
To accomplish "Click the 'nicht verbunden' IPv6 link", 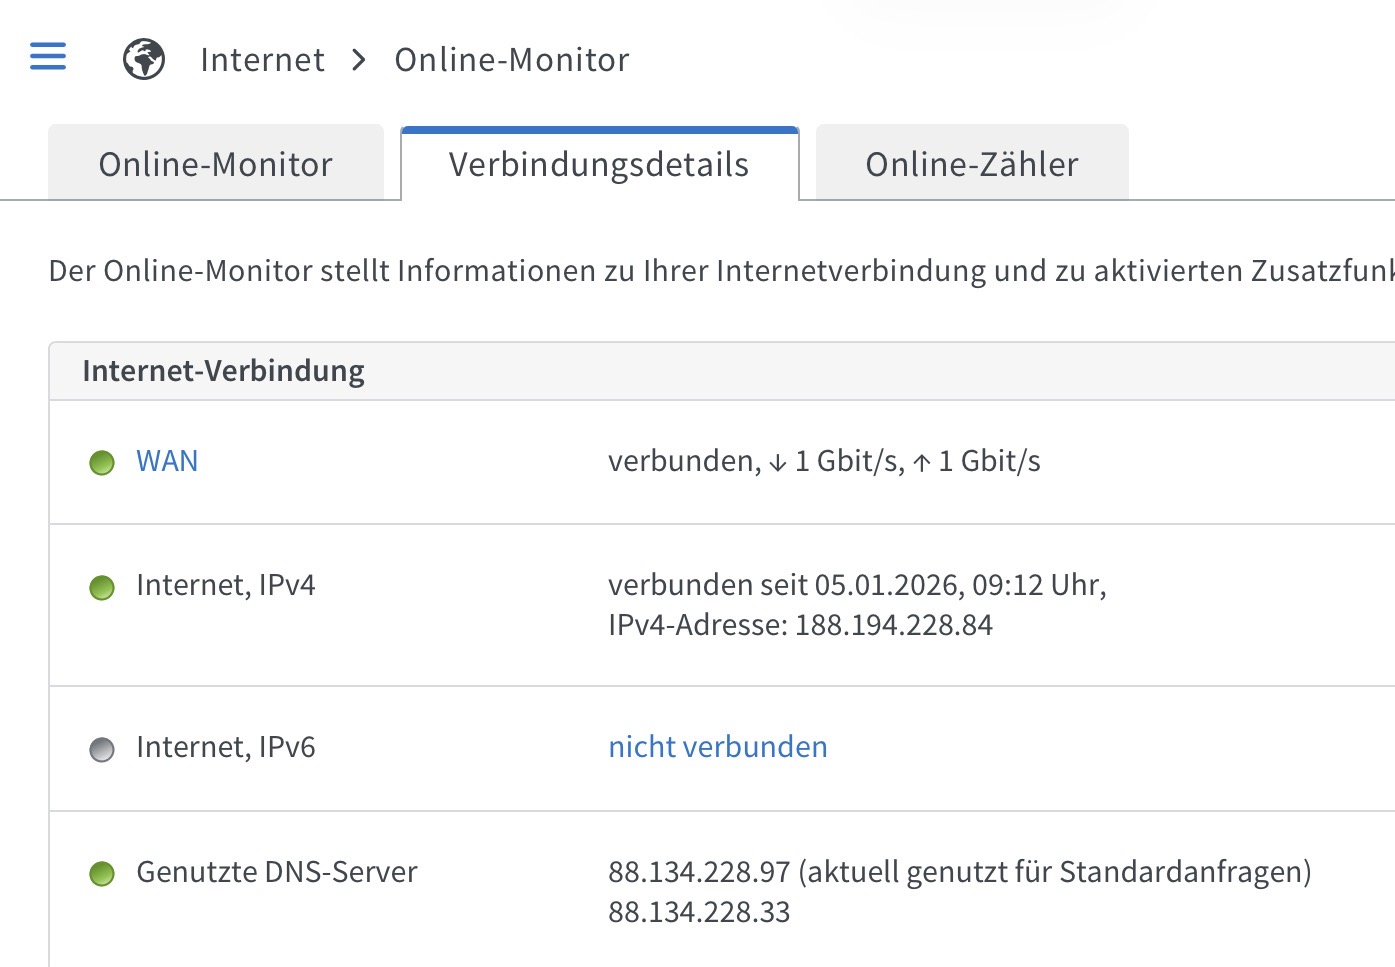I will (x=717, y=747).
